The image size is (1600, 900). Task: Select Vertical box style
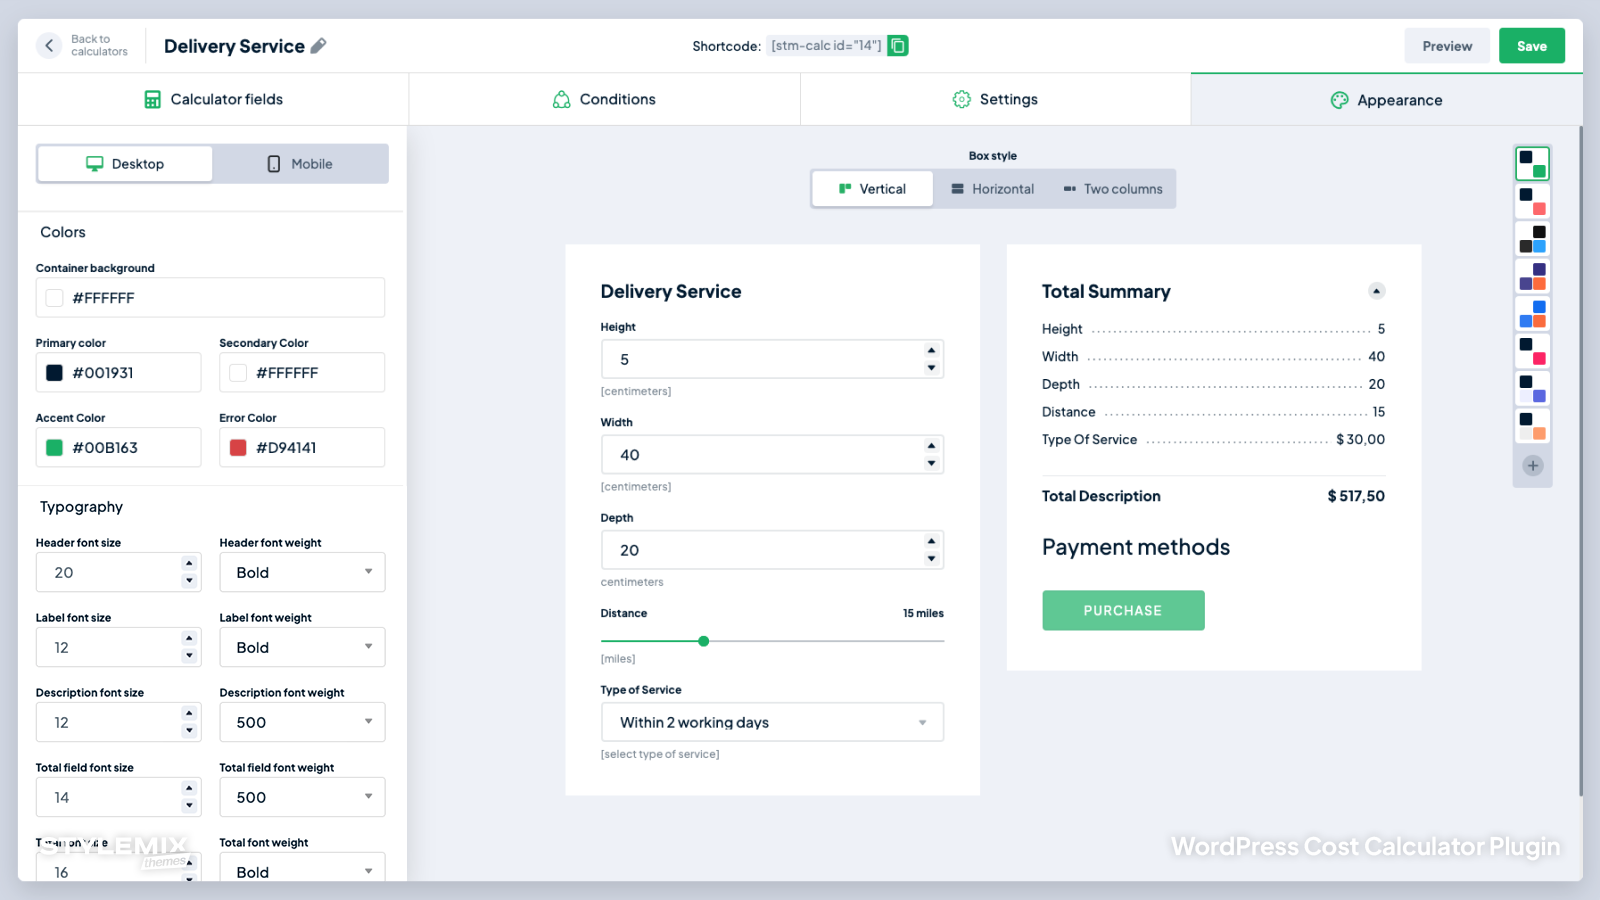click(872, 189)
